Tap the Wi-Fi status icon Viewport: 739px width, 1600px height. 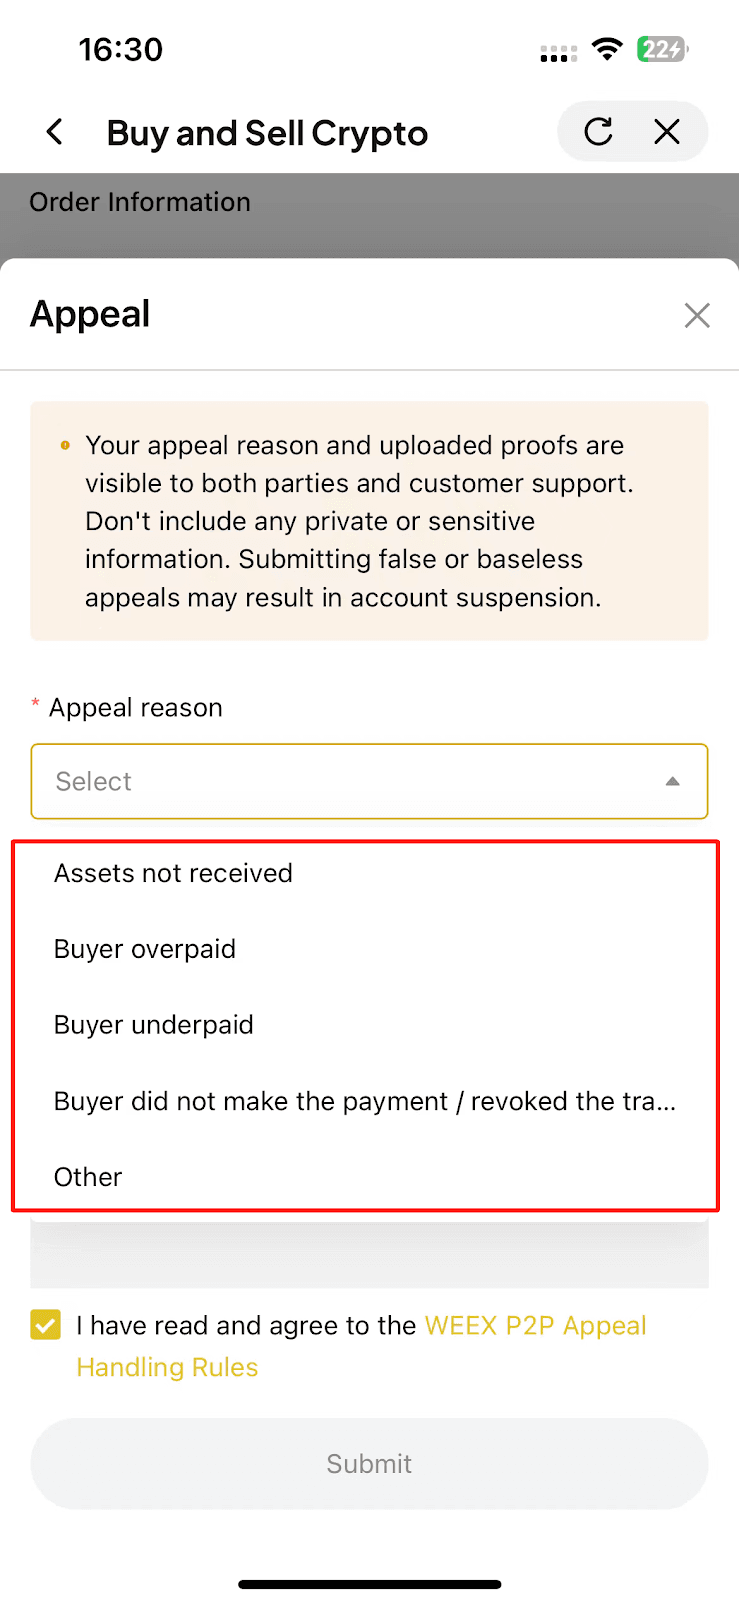[607, 49]
